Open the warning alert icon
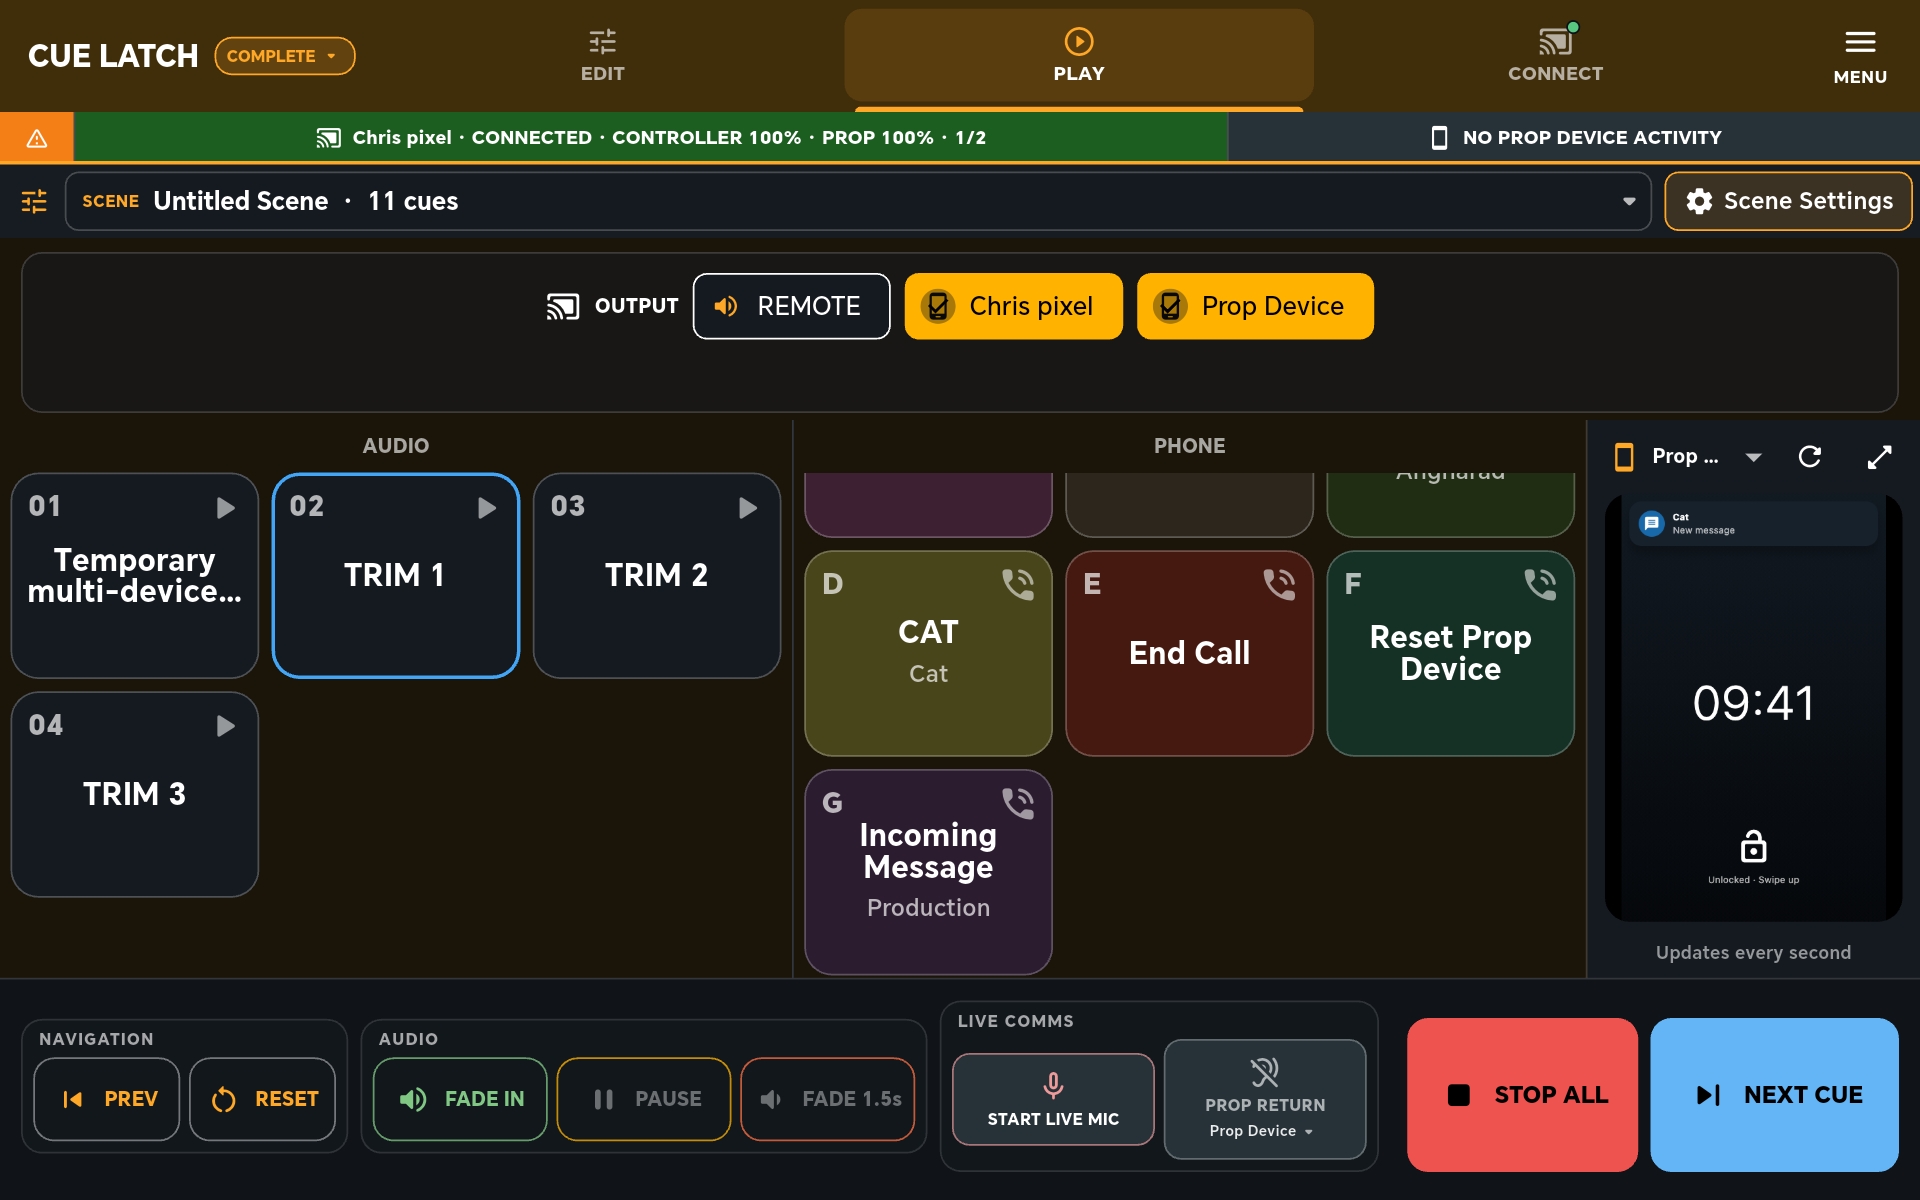Image resolution: width=1920 pixels, height=1200 pixels. (x=37, y=138)
